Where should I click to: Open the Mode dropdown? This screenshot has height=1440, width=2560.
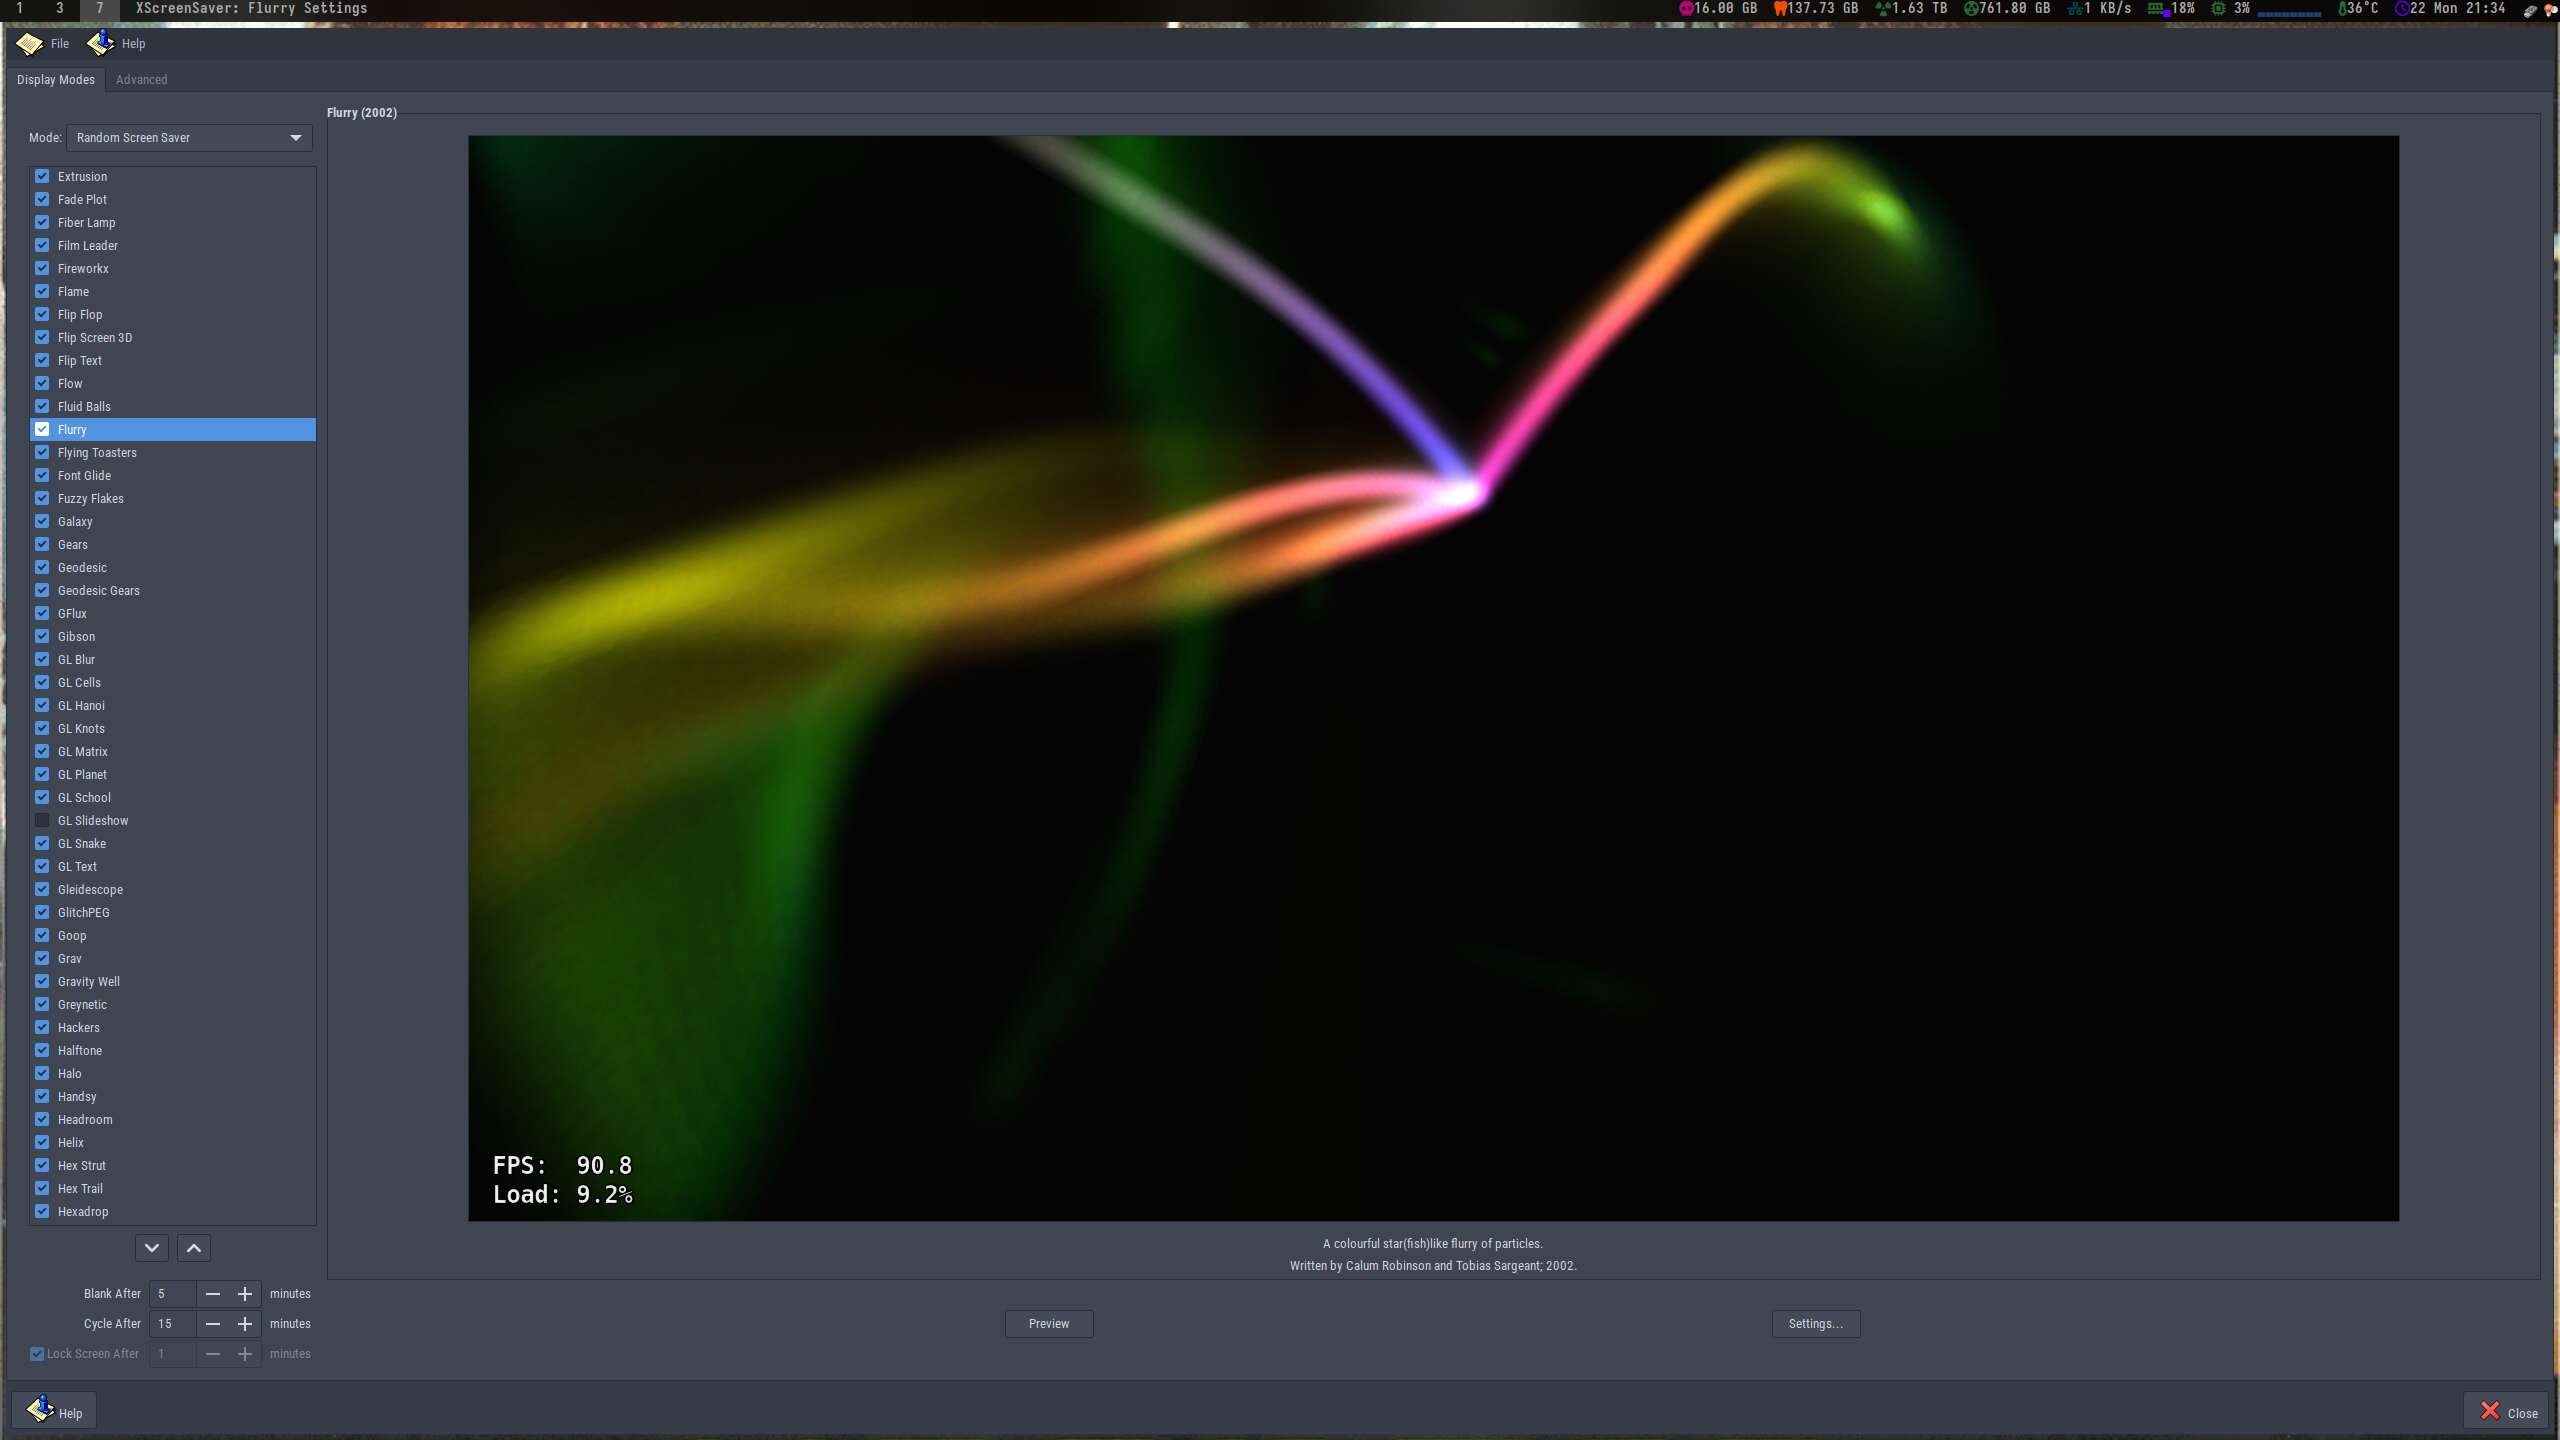(189, 138)
